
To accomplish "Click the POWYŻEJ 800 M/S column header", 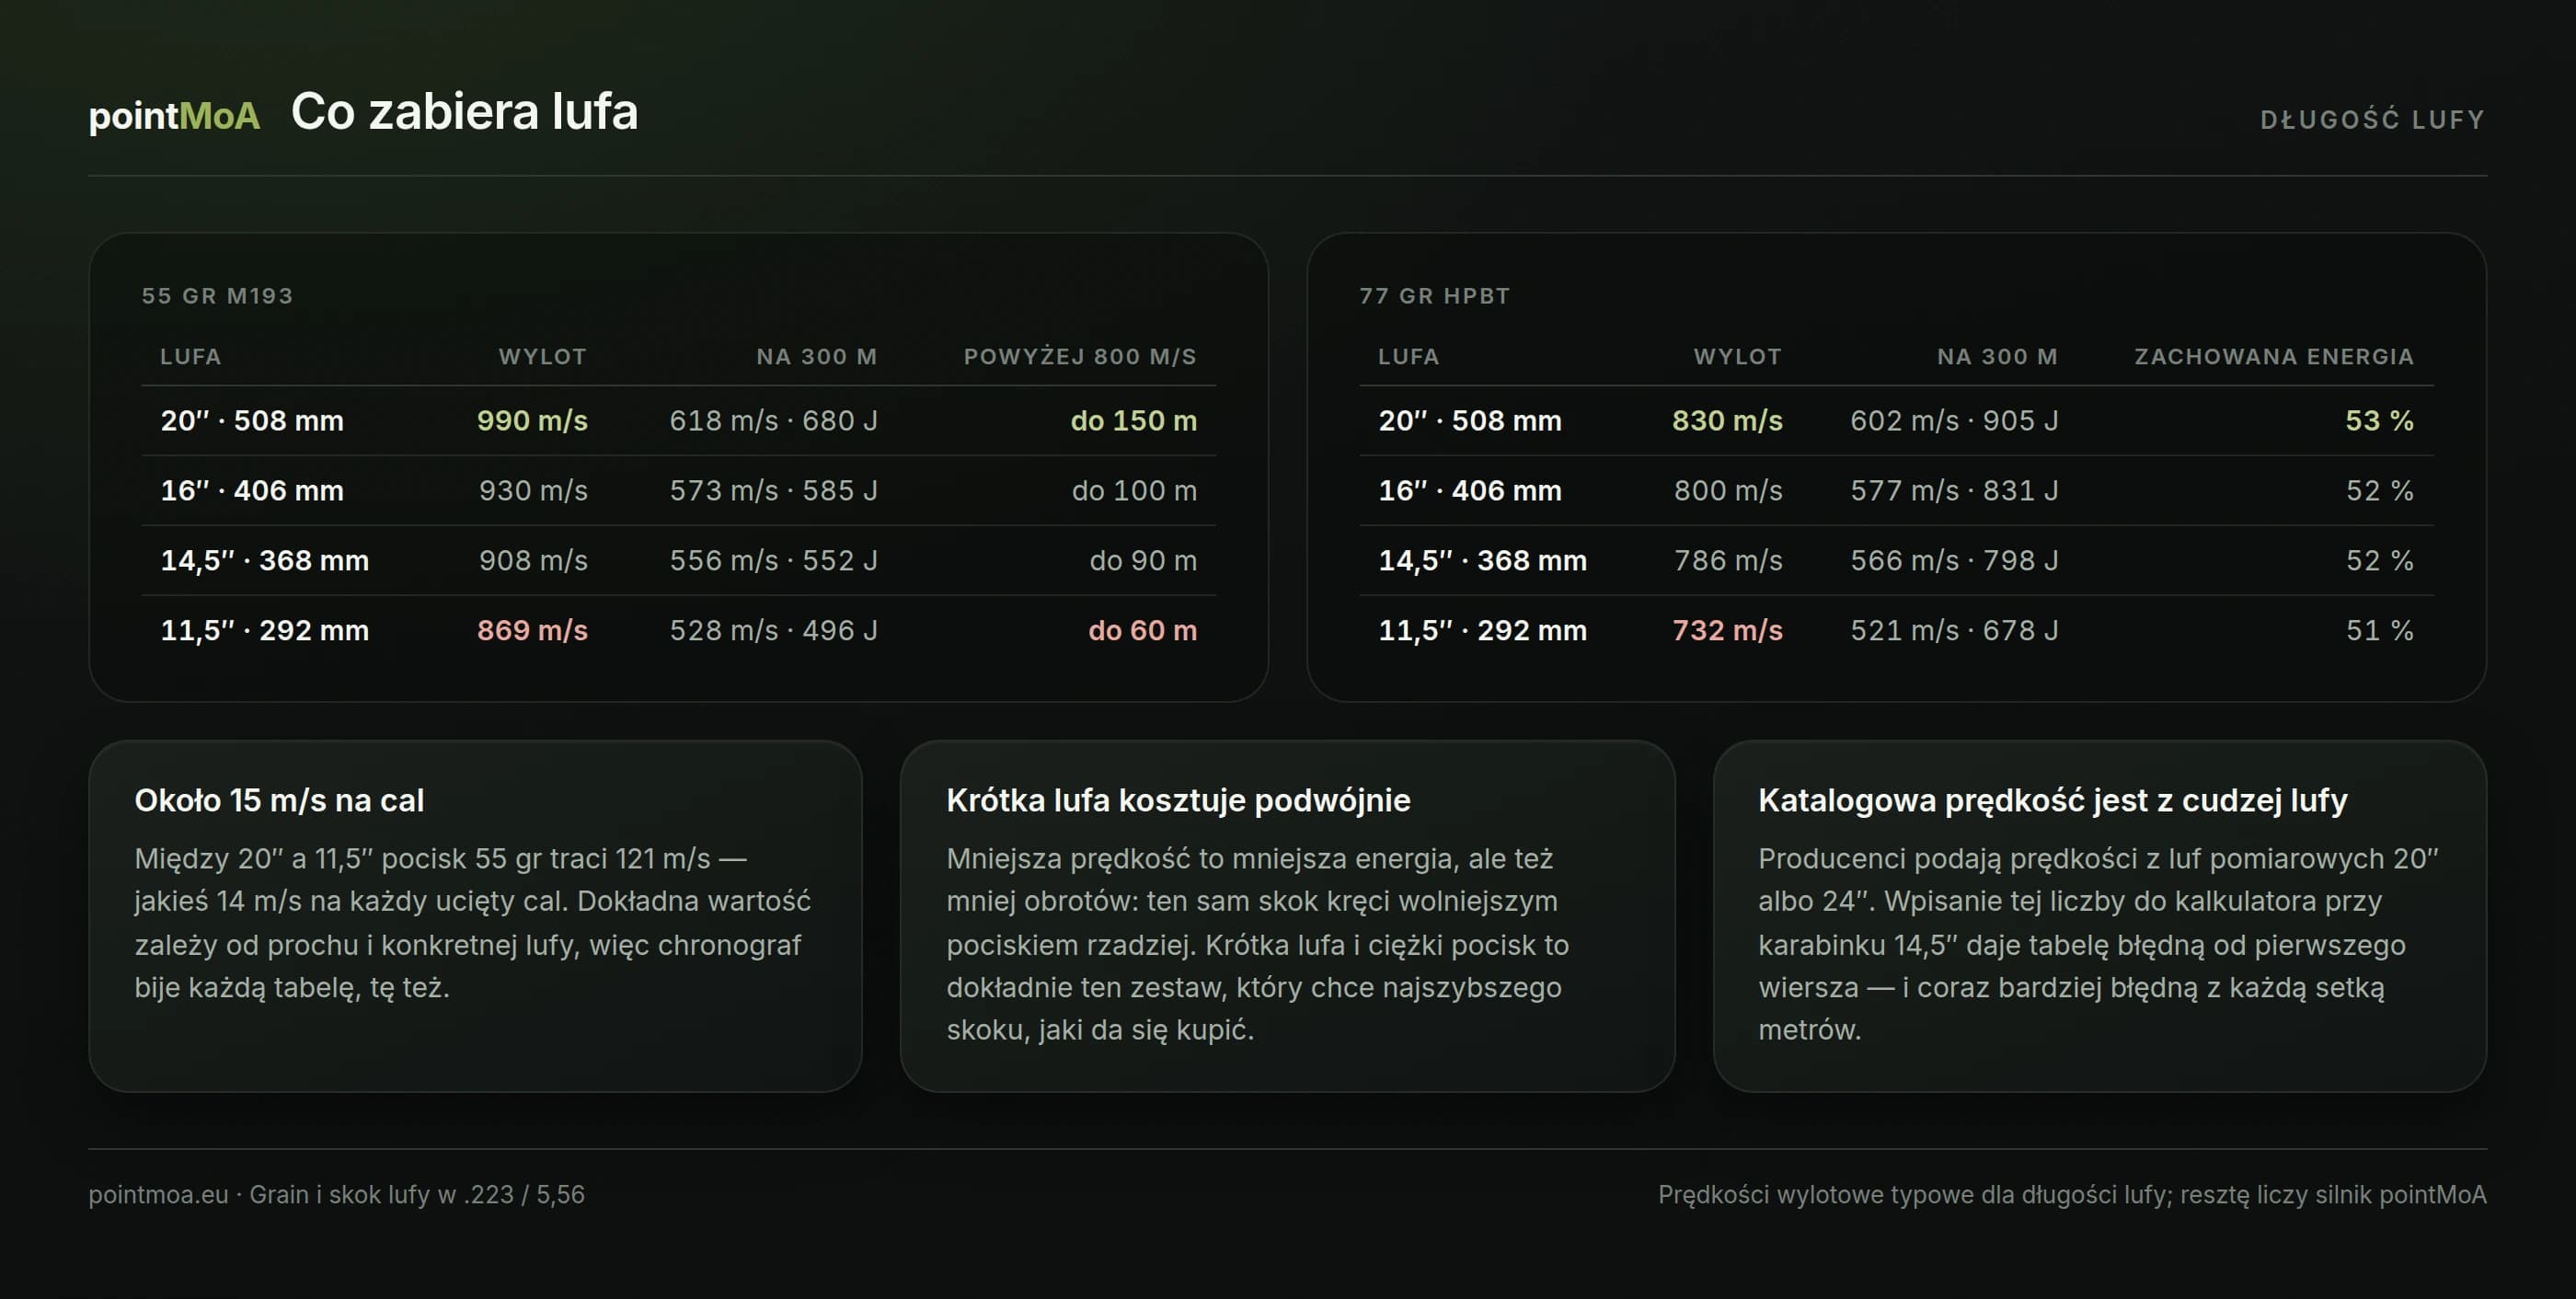I will 1080,357.
